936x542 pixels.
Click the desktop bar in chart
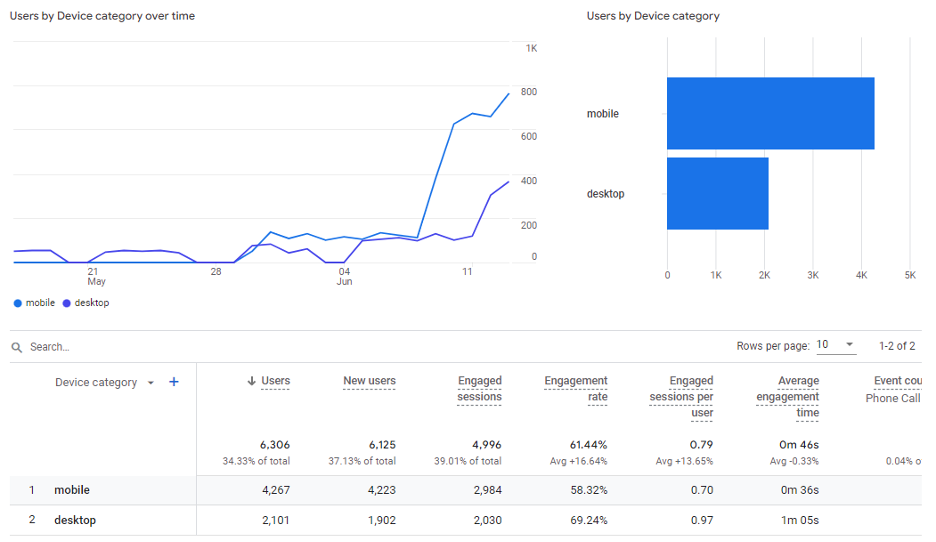coord(717,194)
